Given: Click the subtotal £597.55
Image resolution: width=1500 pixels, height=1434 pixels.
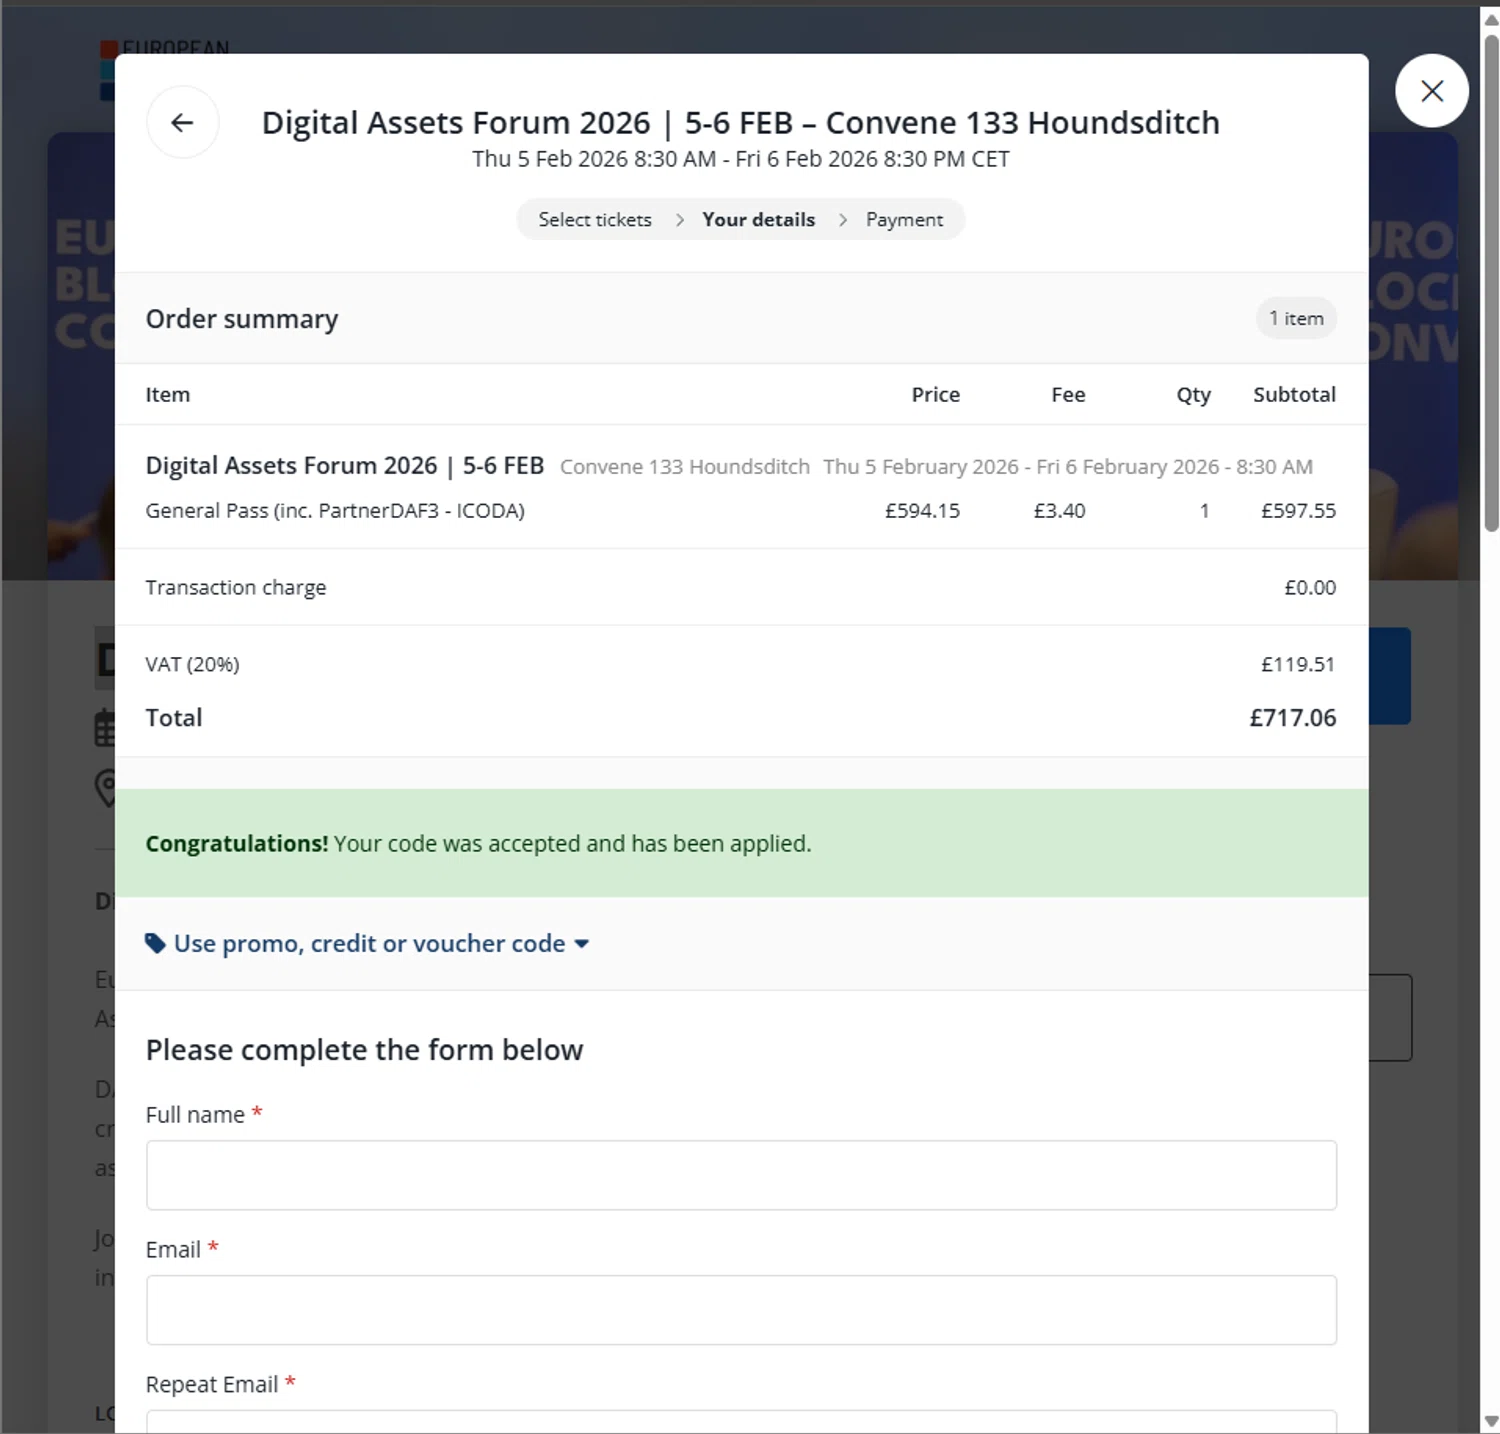Looking at the screenshot, I should tap(1298, 510).
